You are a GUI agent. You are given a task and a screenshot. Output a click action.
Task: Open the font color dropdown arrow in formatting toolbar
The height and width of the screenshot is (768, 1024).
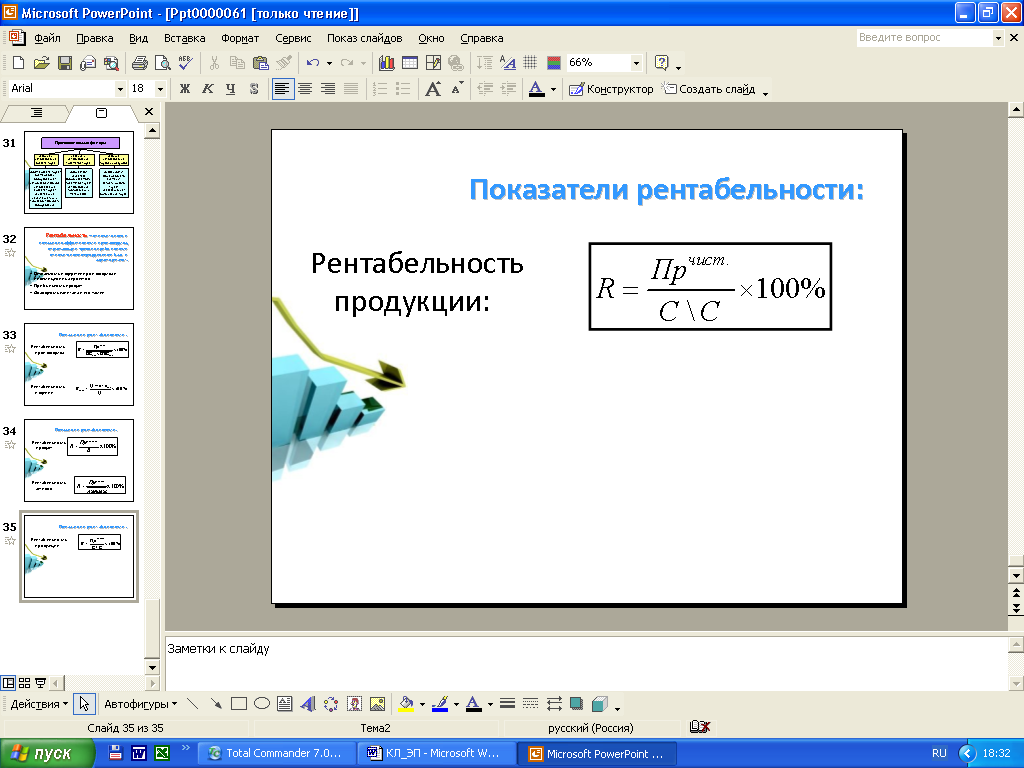pos(553,89)
